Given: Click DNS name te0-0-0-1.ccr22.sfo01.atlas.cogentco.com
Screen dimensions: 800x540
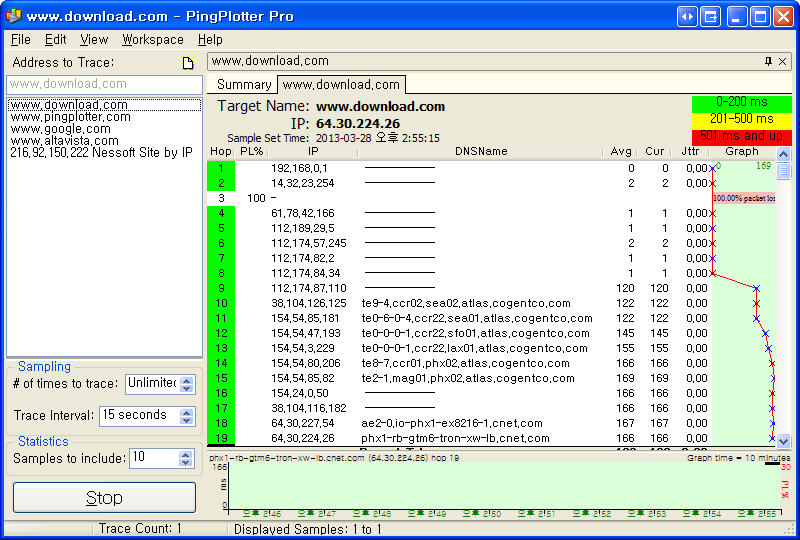Looking at the screenshot, I should coord(476,333).
